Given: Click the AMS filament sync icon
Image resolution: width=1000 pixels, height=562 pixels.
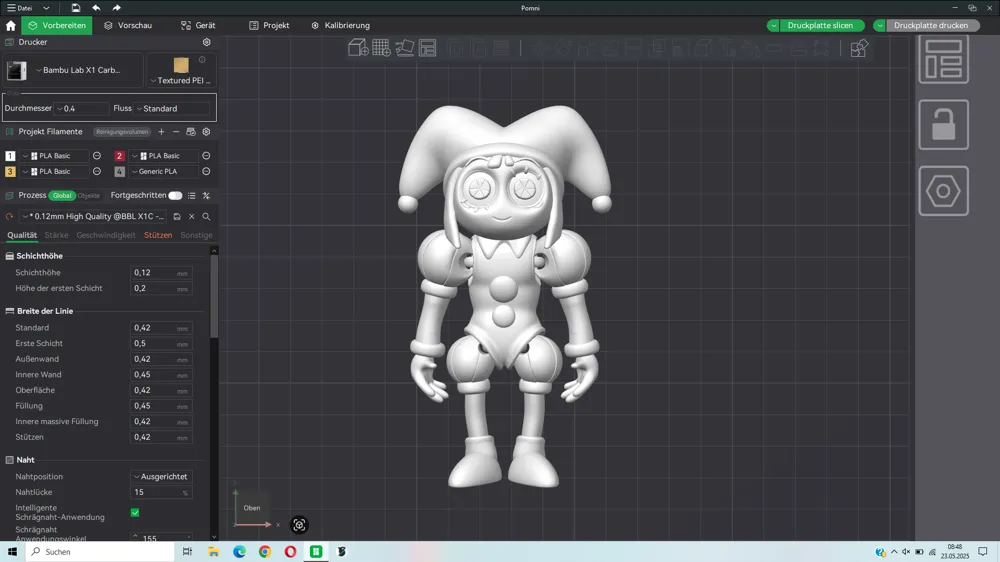Looking at the screenshot, I should (191, 131).
